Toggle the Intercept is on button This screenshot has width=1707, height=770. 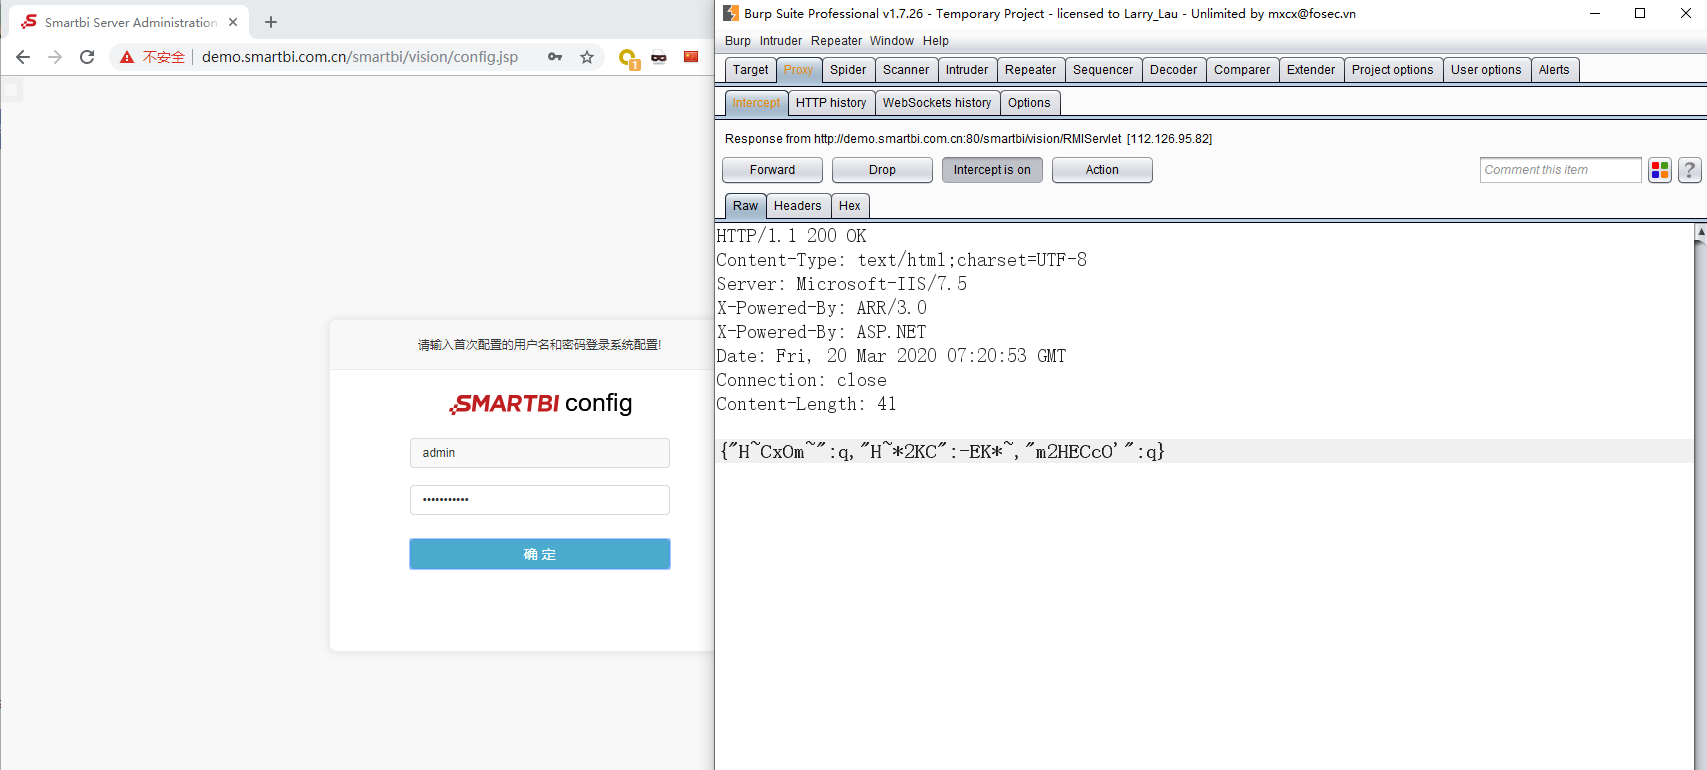[992, 170]
